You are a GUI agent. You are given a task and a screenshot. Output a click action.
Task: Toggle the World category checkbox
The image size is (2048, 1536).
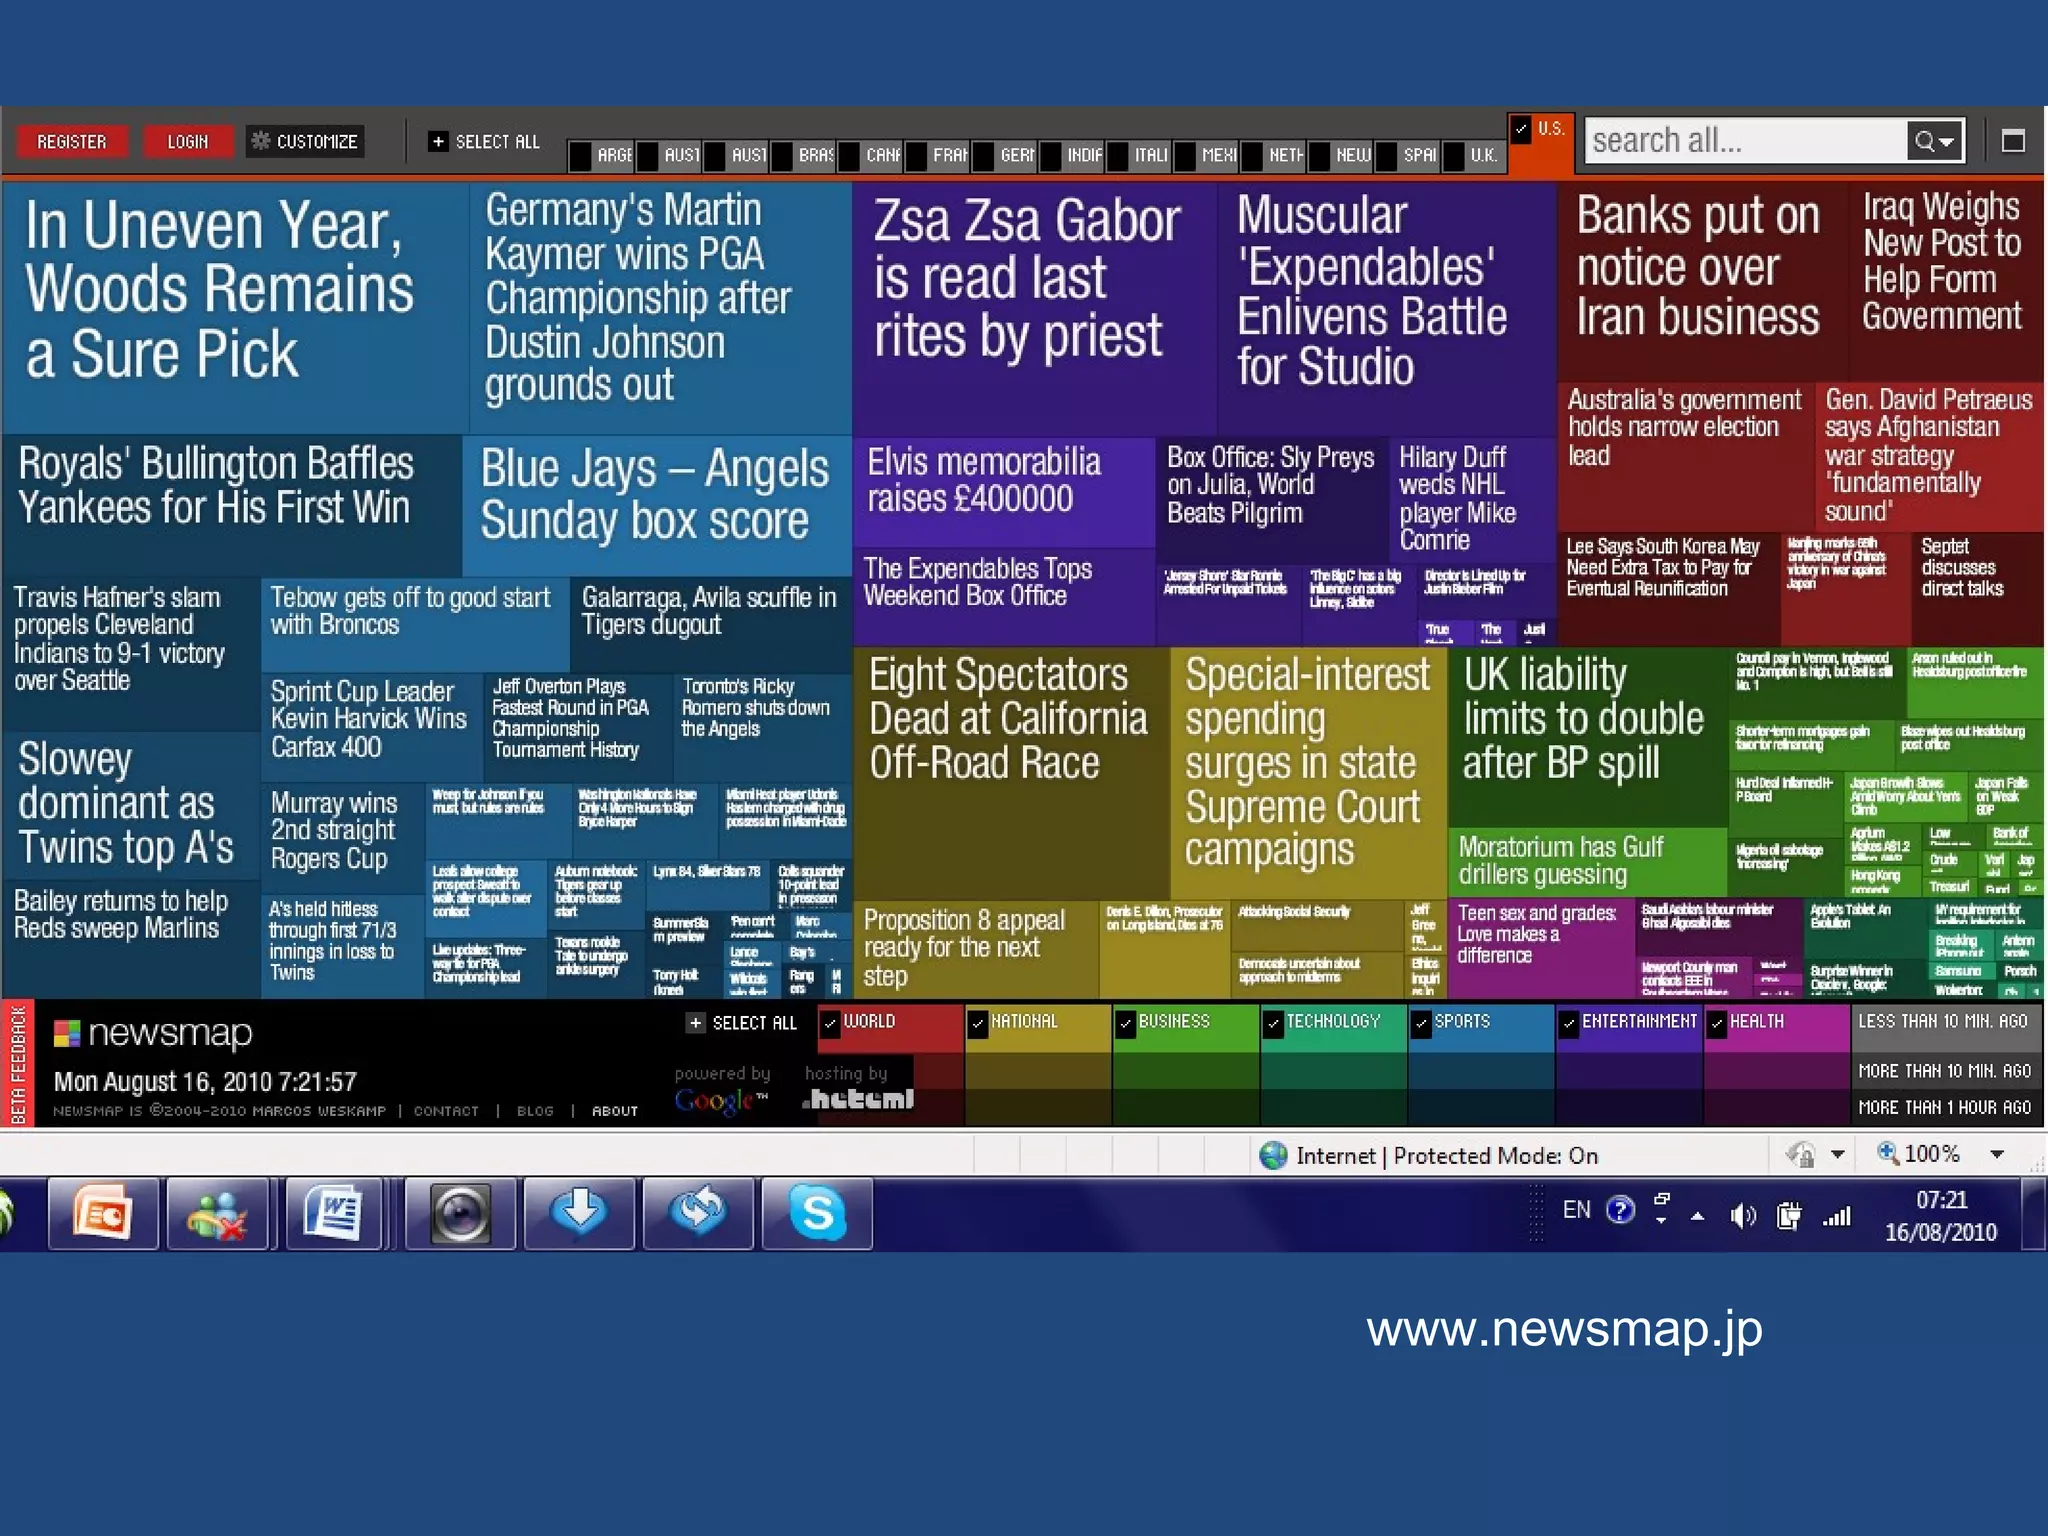(829, 1023)
